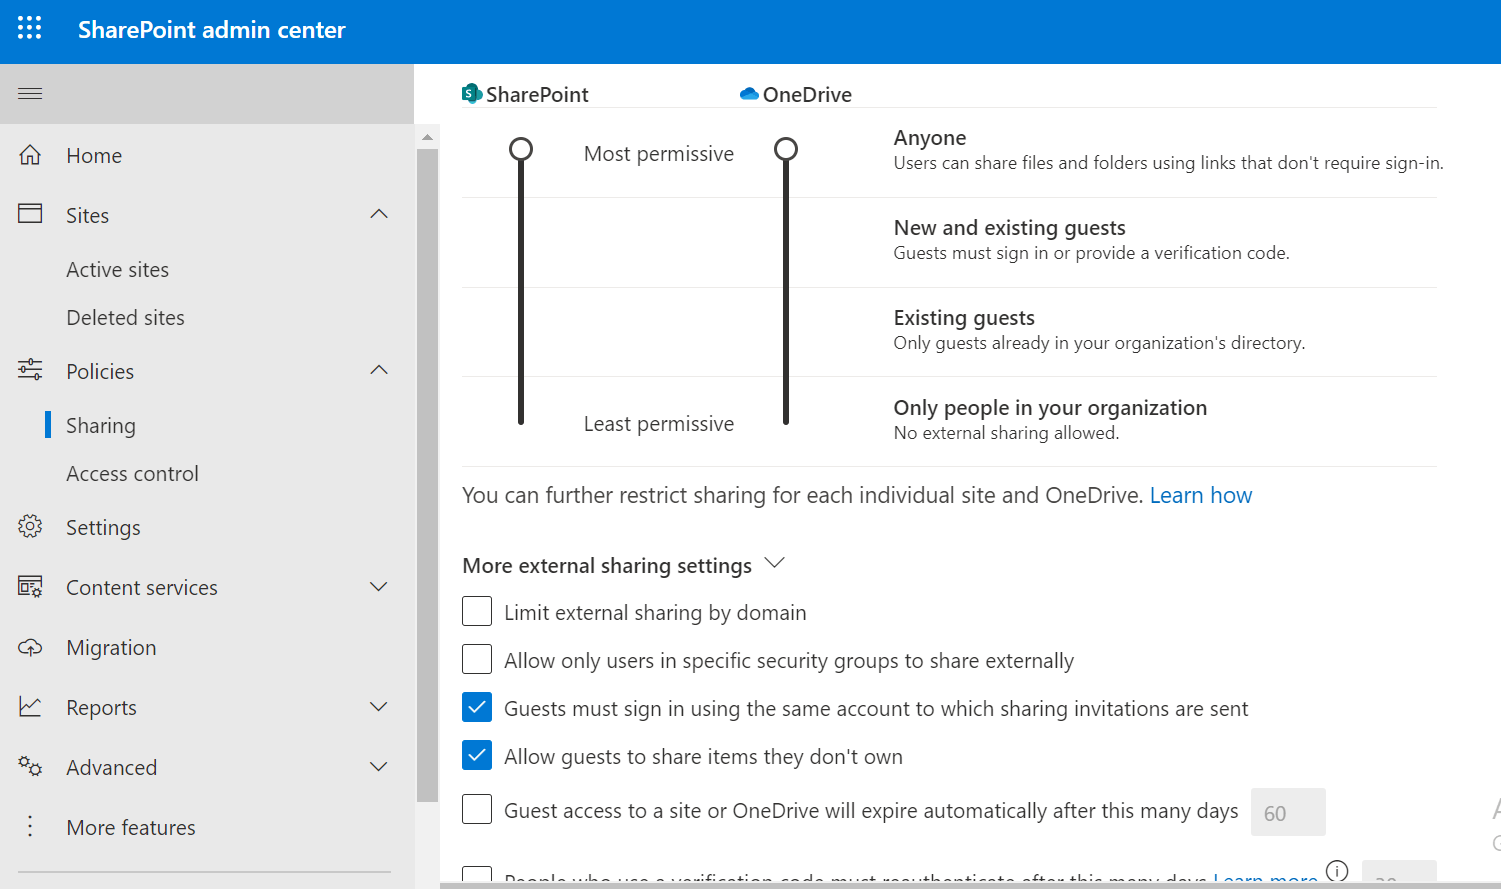This screenshot has height=889, width=1501.
Task: Click the Reports chart icon
Action: [30, 707]
